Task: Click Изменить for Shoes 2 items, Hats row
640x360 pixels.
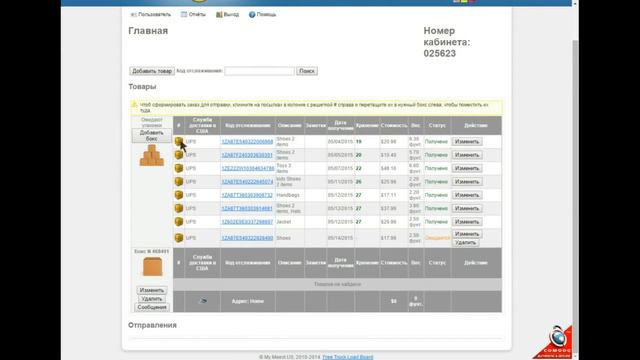Action: coord(467,208)
